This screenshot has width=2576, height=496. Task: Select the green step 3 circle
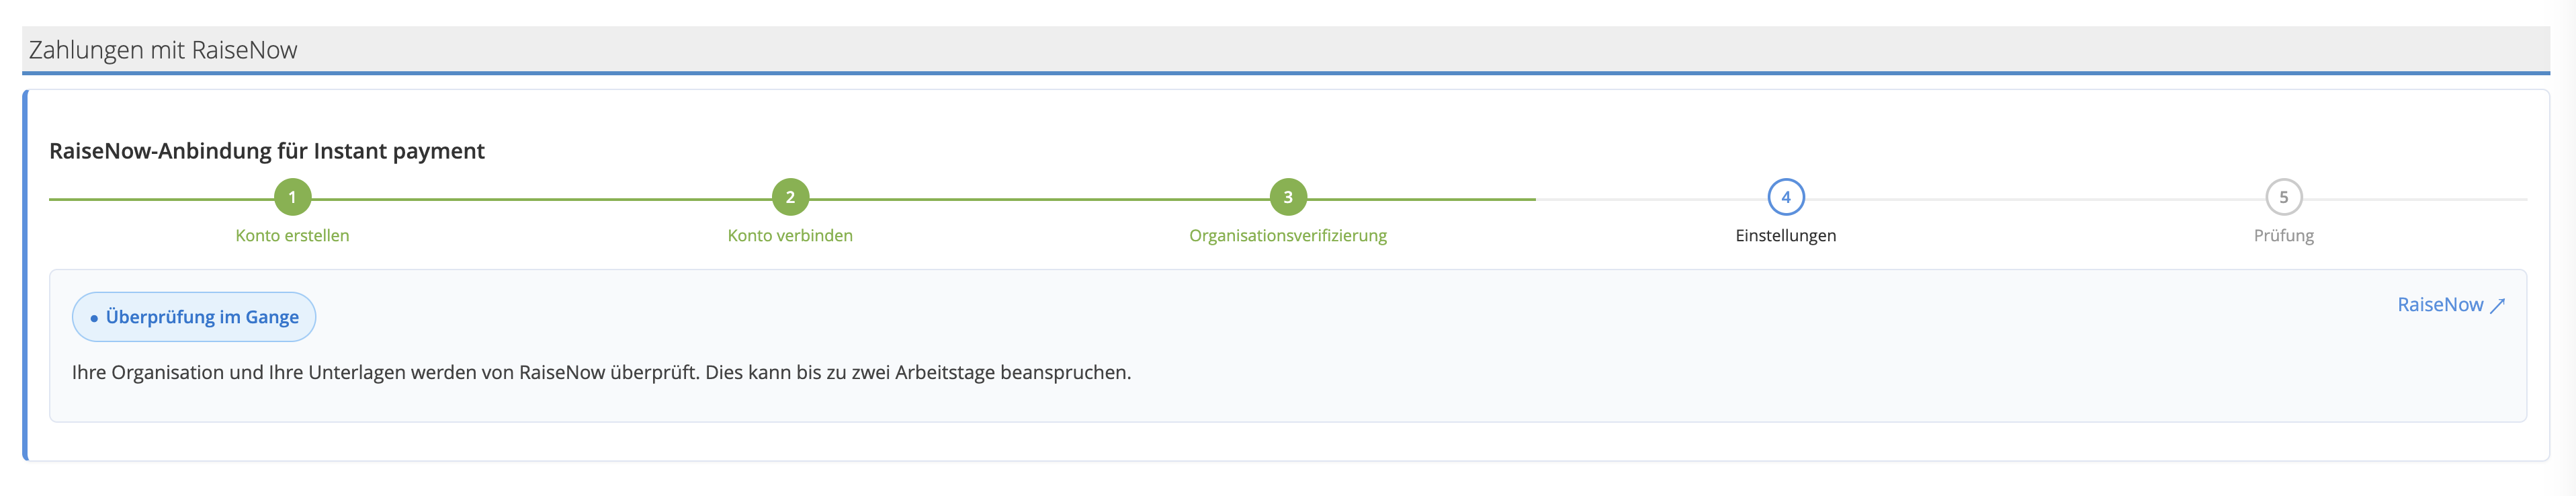point(1288,197)
